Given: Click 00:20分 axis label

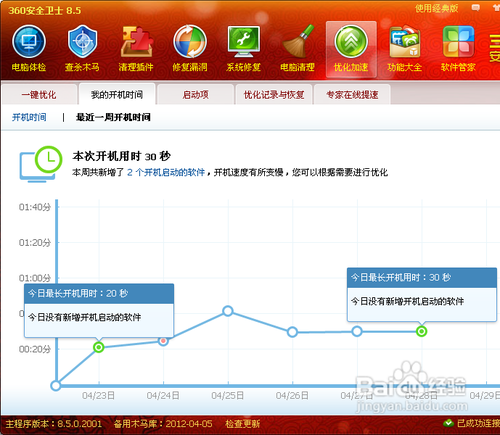Looking at the screenshot, I should 35,349.
